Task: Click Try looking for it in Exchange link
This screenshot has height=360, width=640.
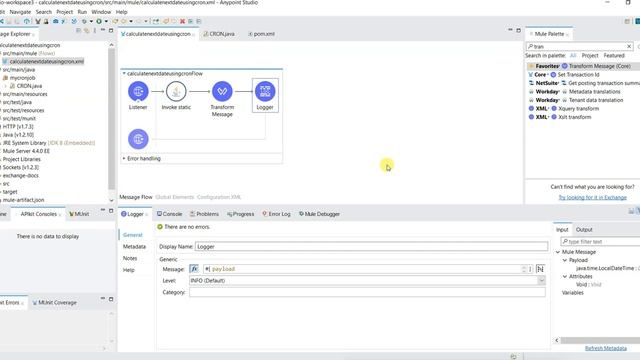Action: (x=593, y=198)
